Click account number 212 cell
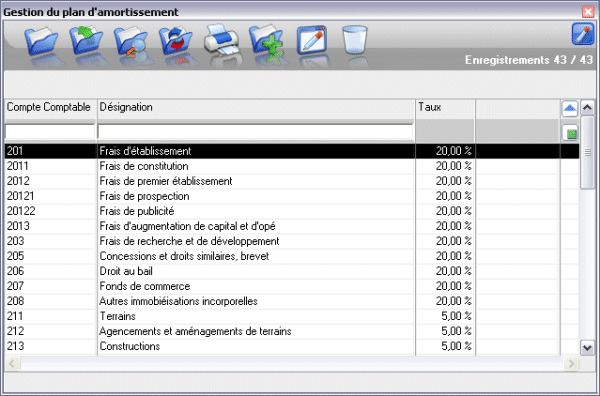 click(51, 331)
